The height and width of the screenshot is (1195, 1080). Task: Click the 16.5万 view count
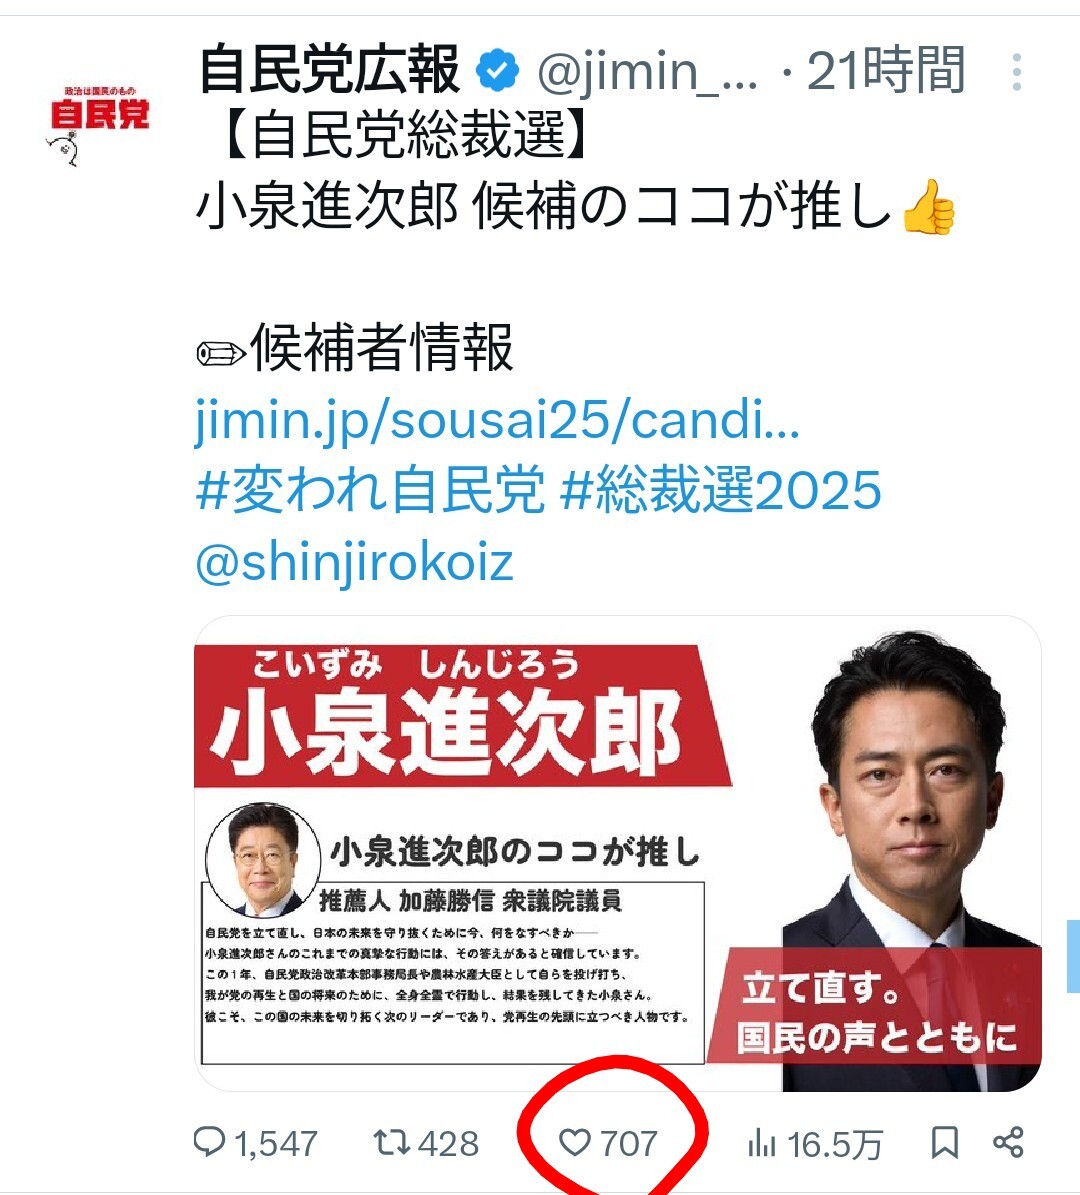pos(835,1144)
